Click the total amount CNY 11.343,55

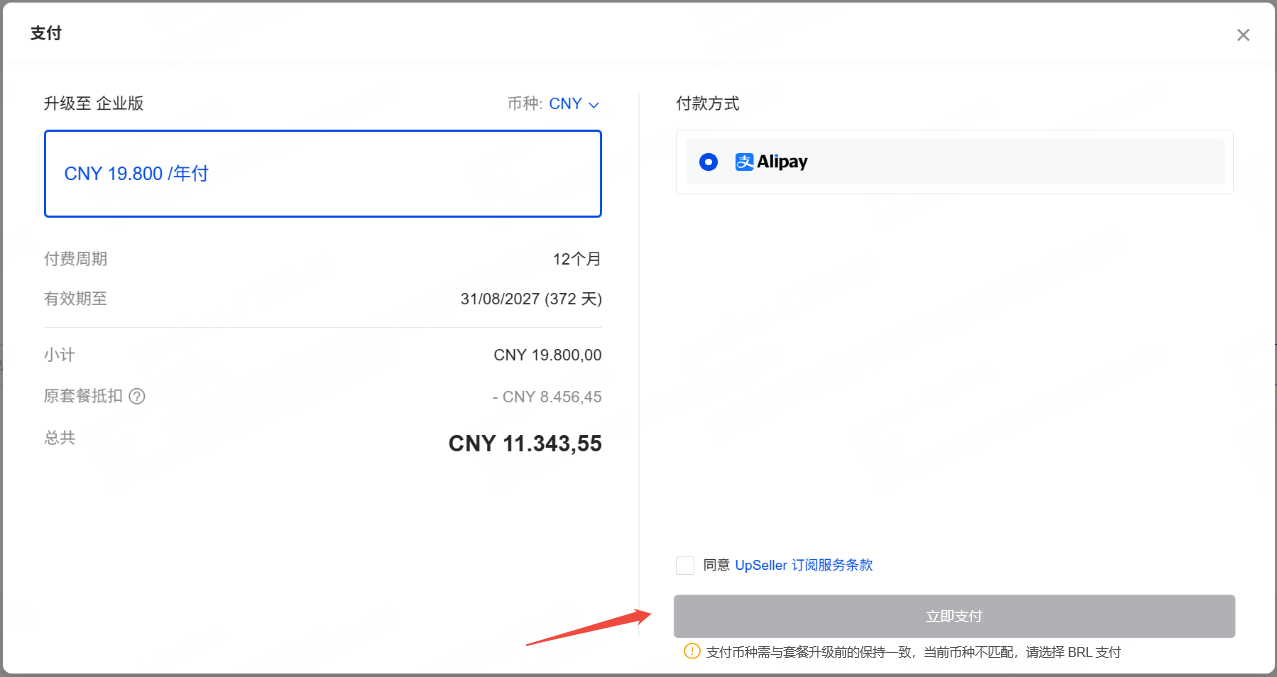[x=525, y=444]
